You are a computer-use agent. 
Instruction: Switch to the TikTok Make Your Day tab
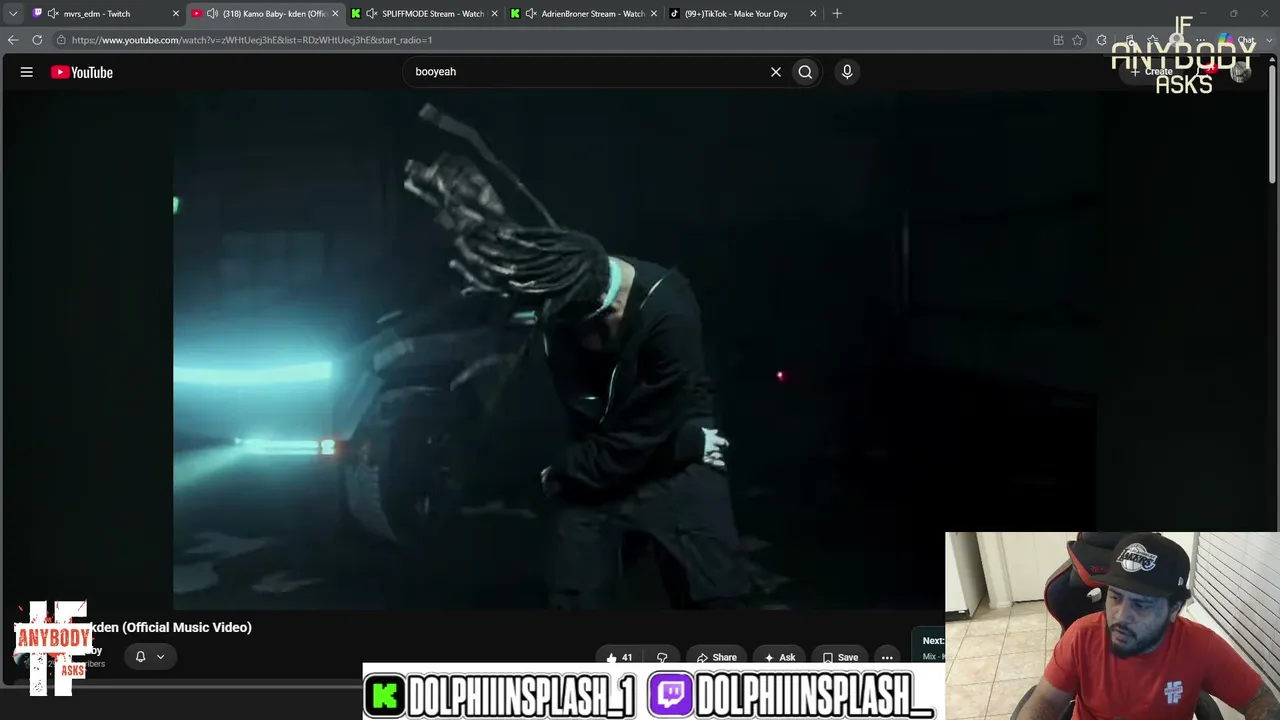tap(742, 14)
